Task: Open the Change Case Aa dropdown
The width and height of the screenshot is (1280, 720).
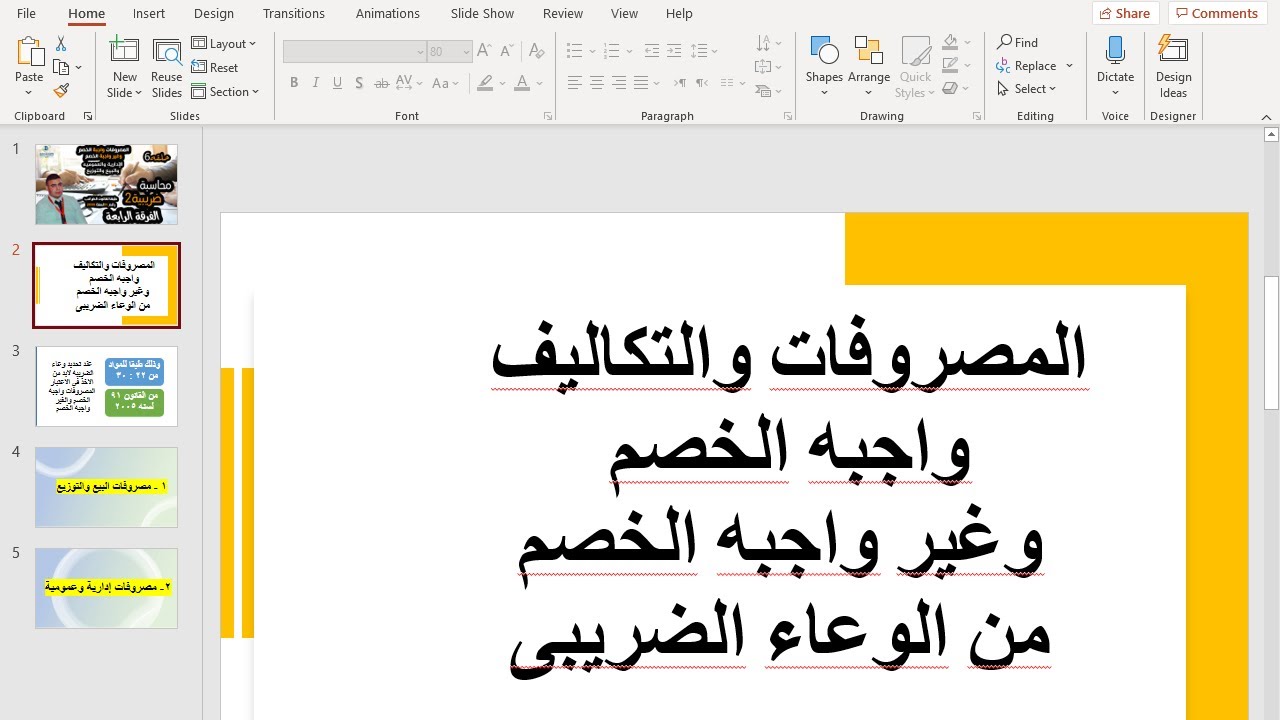Action: pyautogui.click(x=445, y=83)
